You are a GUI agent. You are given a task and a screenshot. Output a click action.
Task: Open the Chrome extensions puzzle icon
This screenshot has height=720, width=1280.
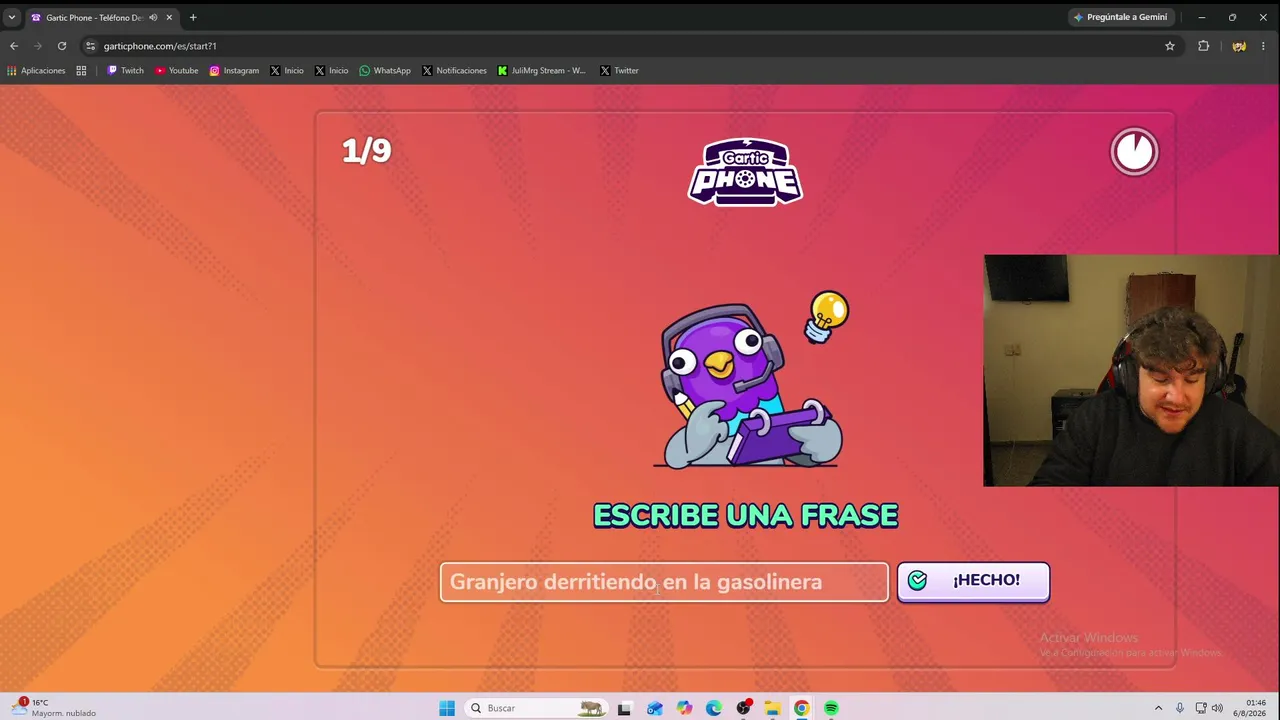pyautogui.click(x=1204, y=46)
